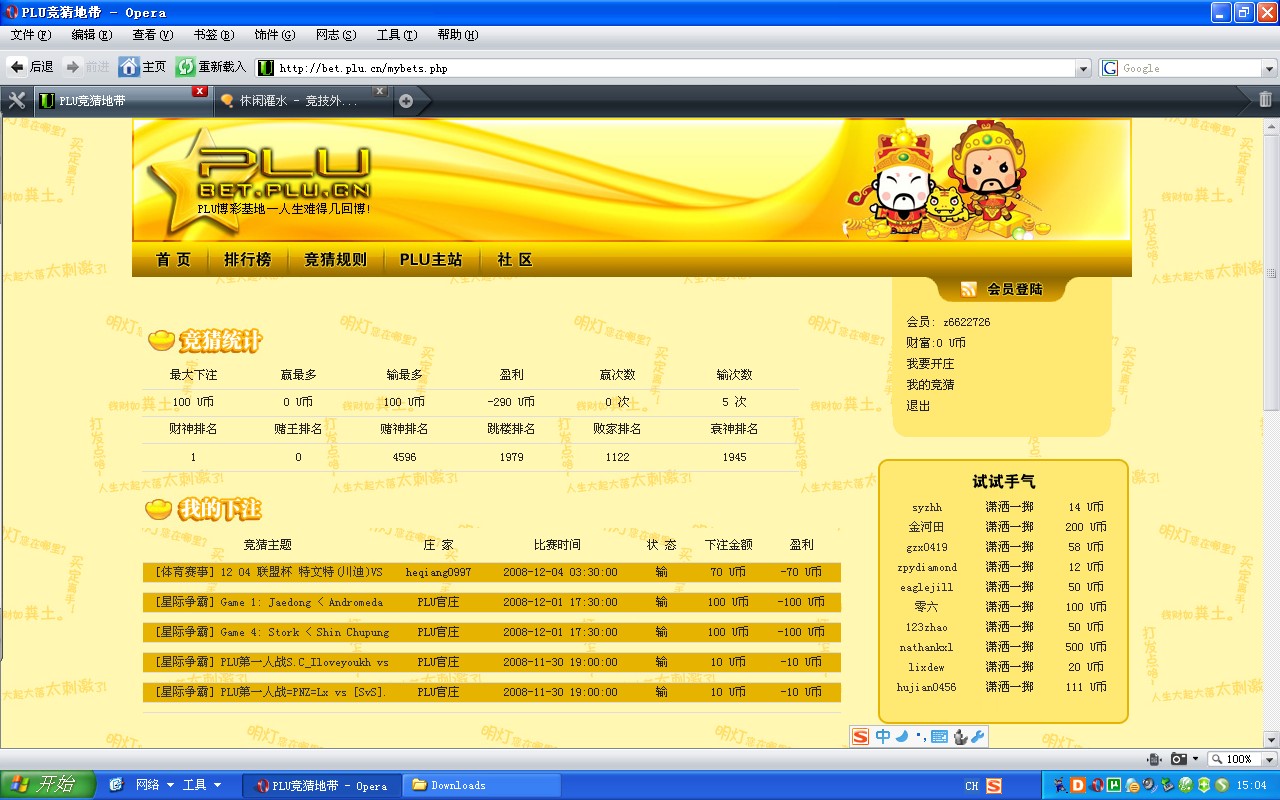1280x800 pixels.
Task: Click the orange D tray icon
Action: 1078,785
